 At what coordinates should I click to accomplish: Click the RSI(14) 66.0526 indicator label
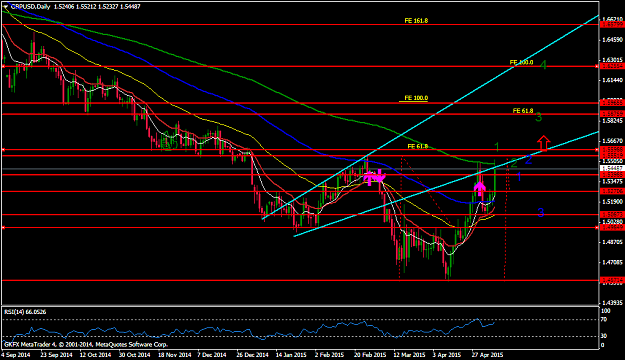(x=25, y=312)
